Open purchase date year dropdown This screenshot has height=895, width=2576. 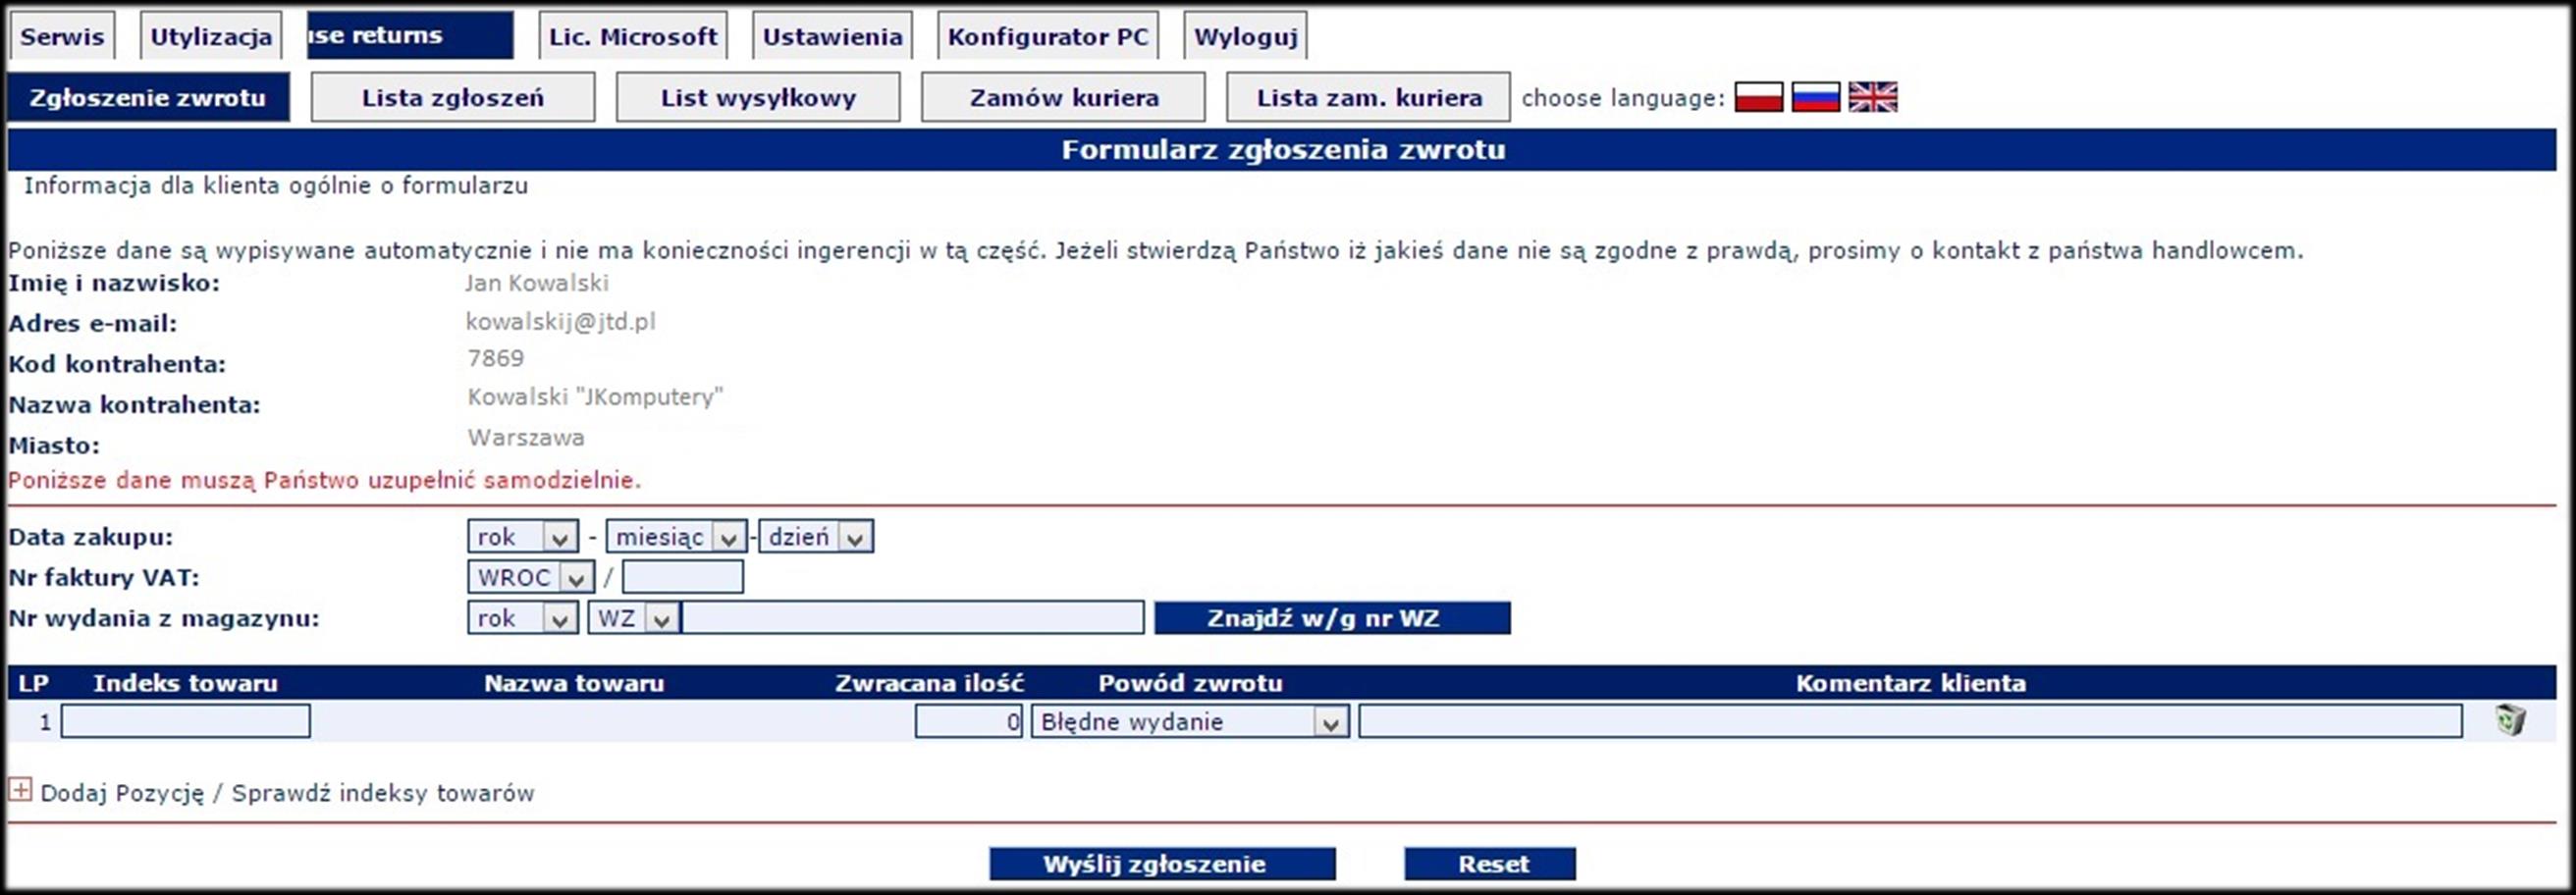pyautogui.click(x=522, y=537)
